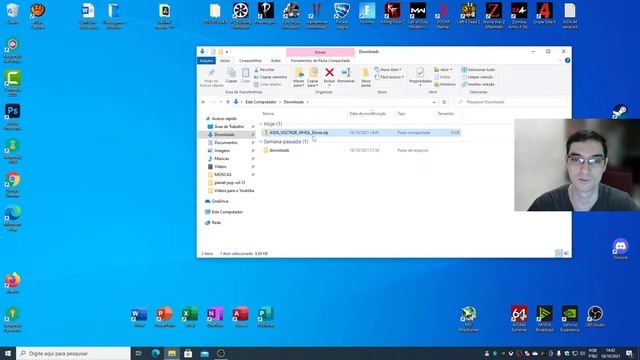Open the Windows Start menu

point(8,353)
